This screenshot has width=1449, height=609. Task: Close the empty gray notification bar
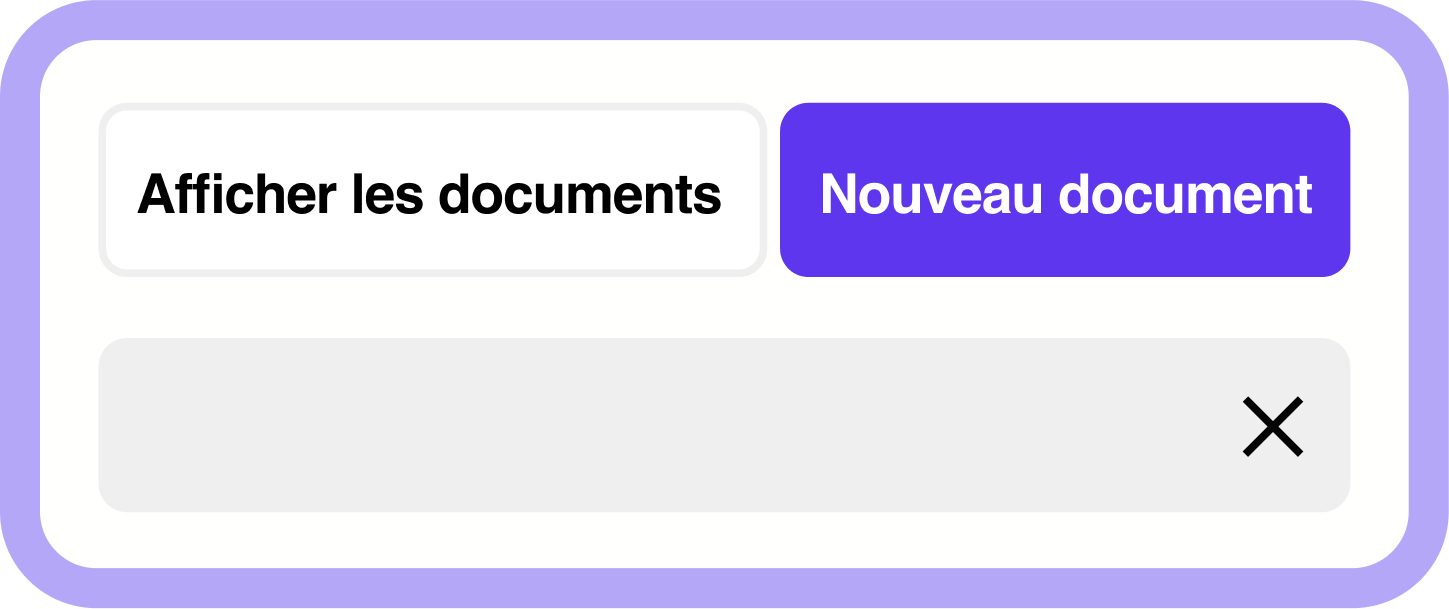(x=1272, y=426)
